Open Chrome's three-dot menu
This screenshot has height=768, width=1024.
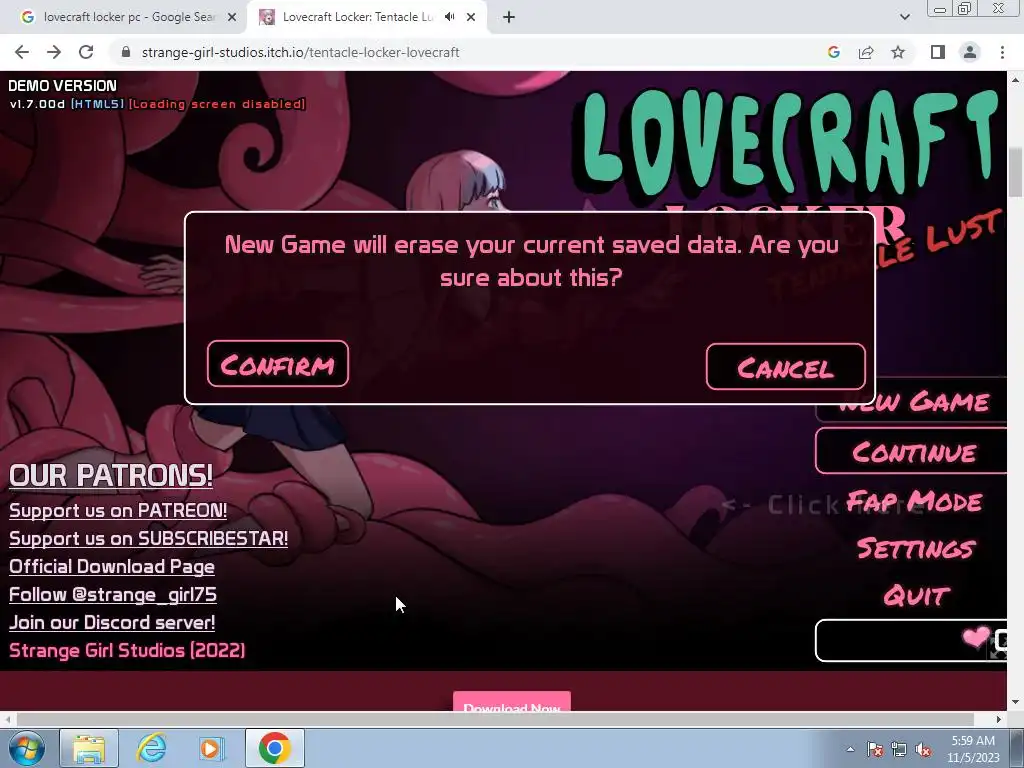click(1002, 52)
